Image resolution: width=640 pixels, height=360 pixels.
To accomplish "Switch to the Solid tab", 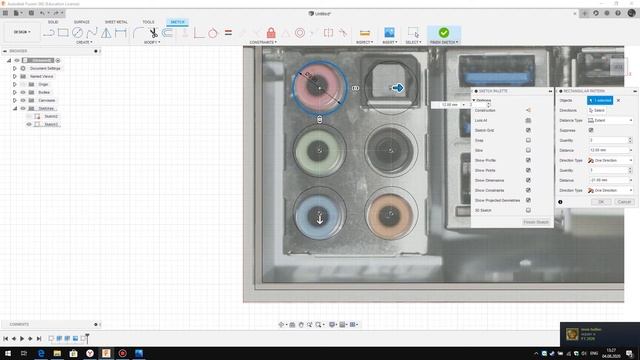I will pos(53,22).
